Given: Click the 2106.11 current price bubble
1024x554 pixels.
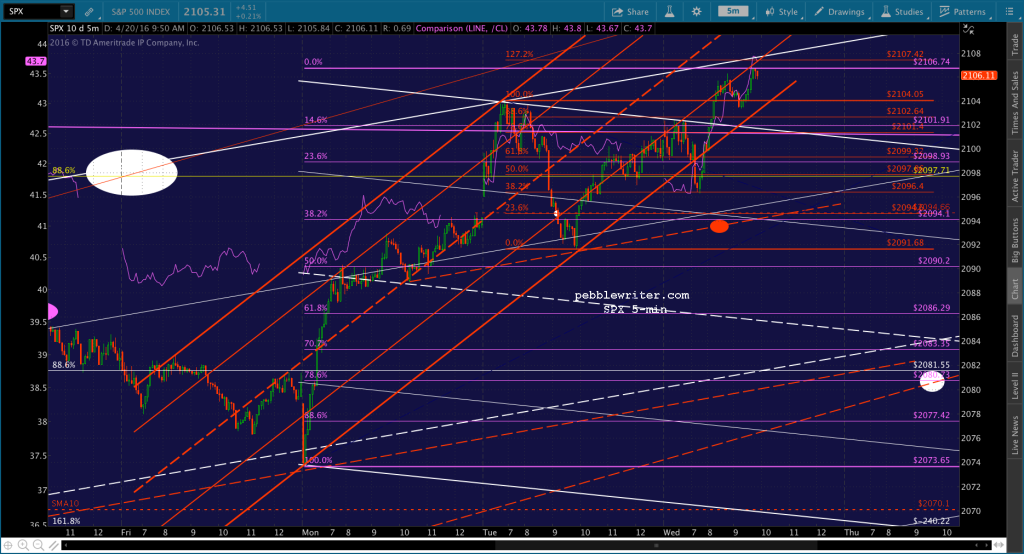Looking at the screenshot, I should (979, 76).
